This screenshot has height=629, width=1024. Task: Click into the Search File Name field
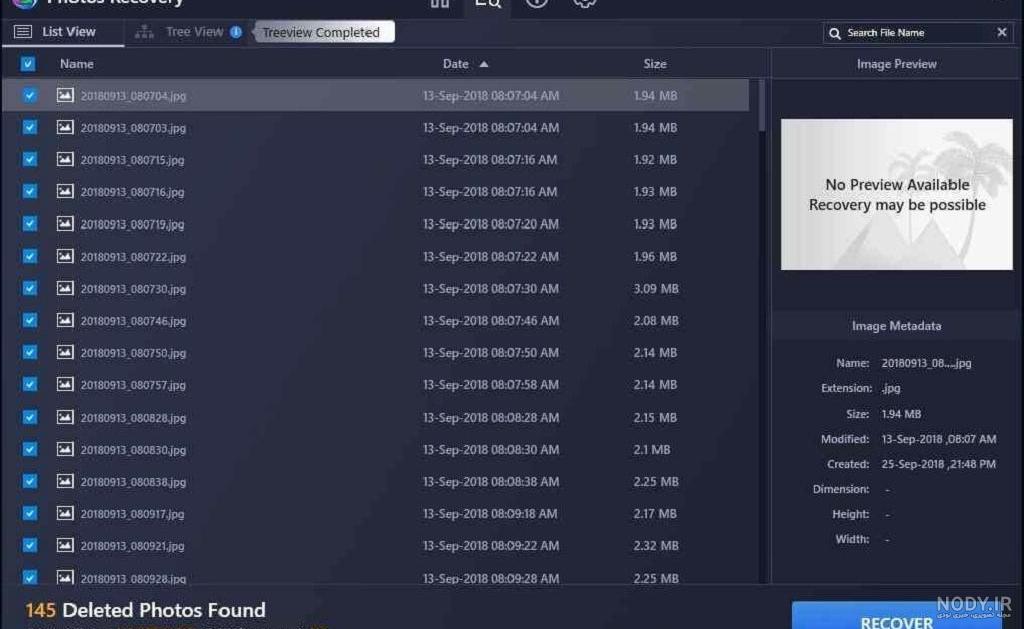coord(918,33)
